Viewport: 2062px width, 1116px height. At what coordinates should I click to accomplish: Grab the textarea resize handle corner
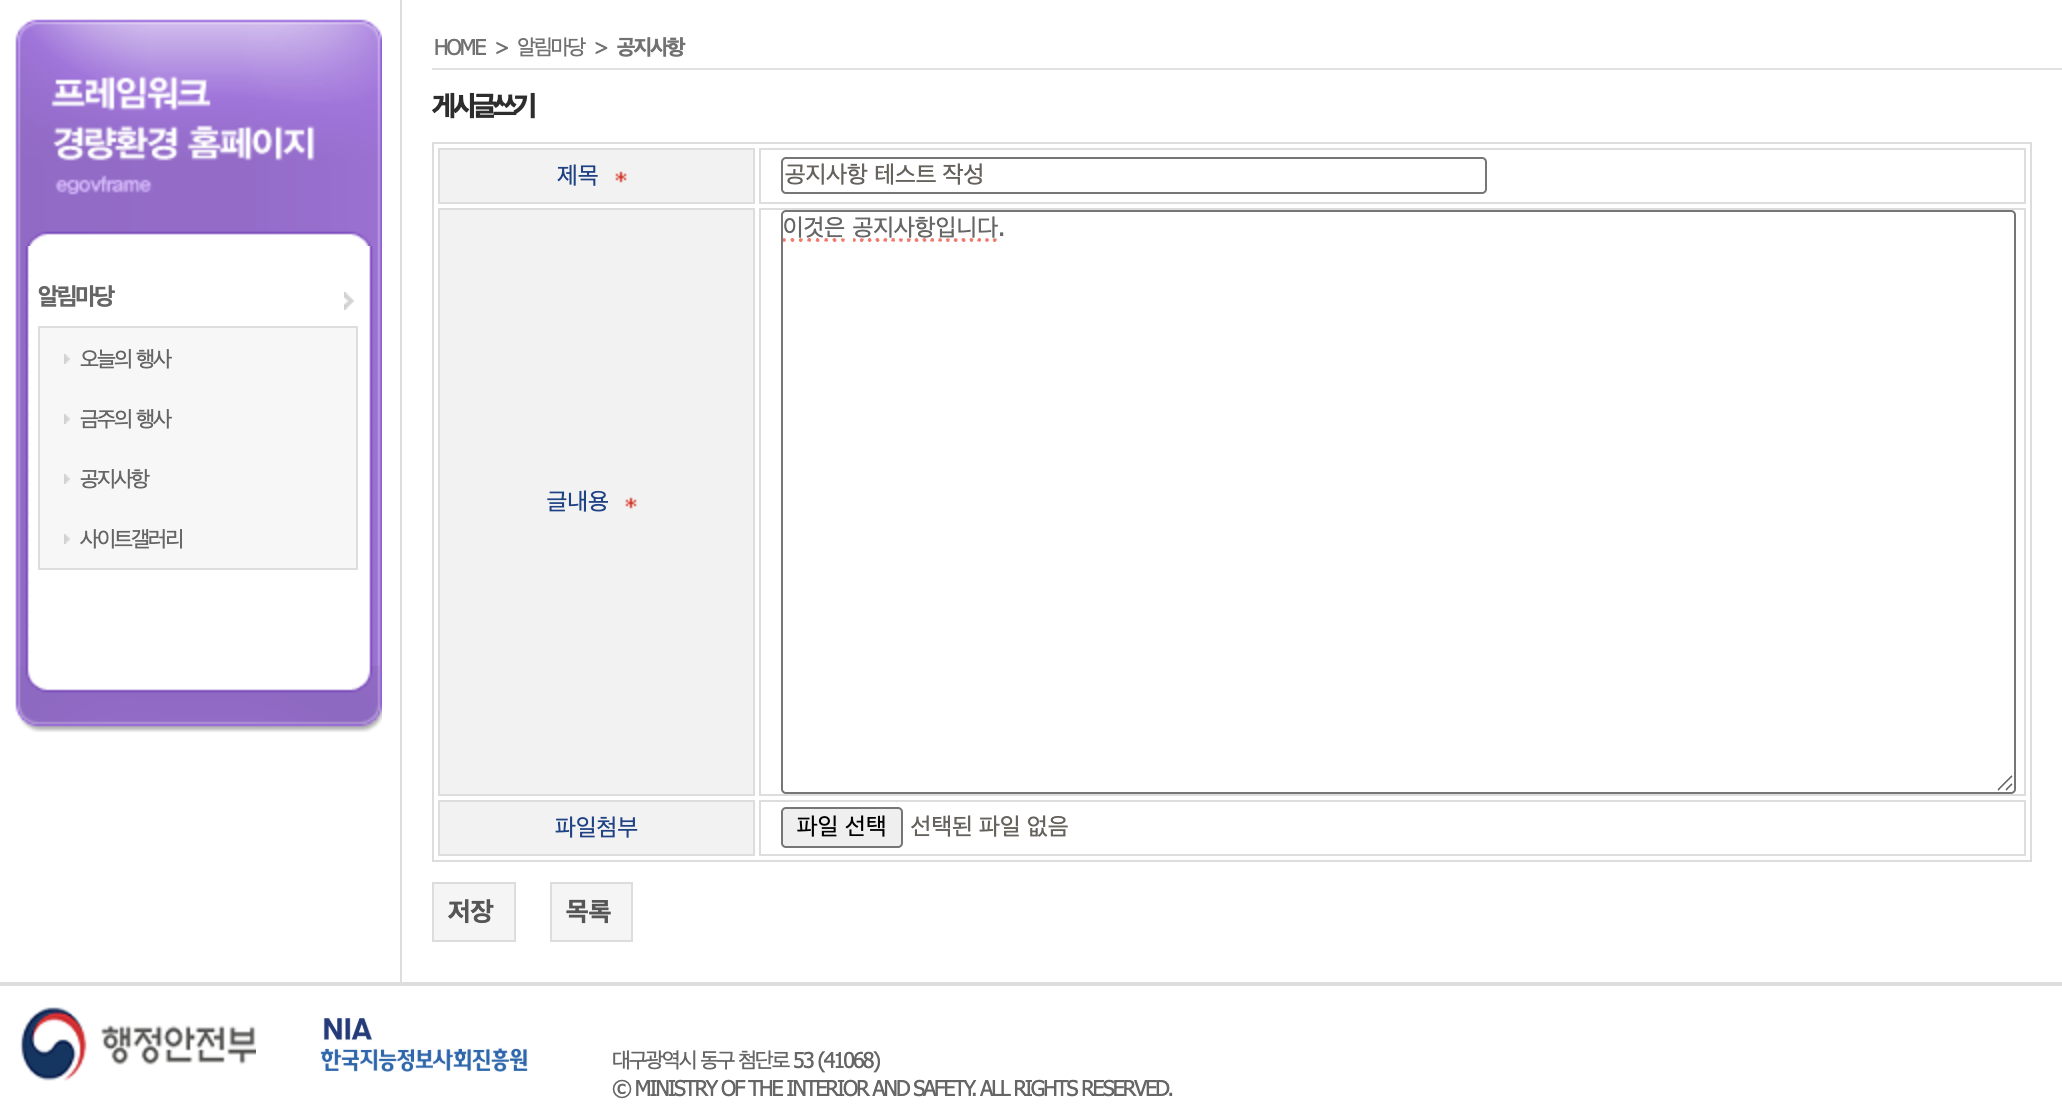[2005, 783]
